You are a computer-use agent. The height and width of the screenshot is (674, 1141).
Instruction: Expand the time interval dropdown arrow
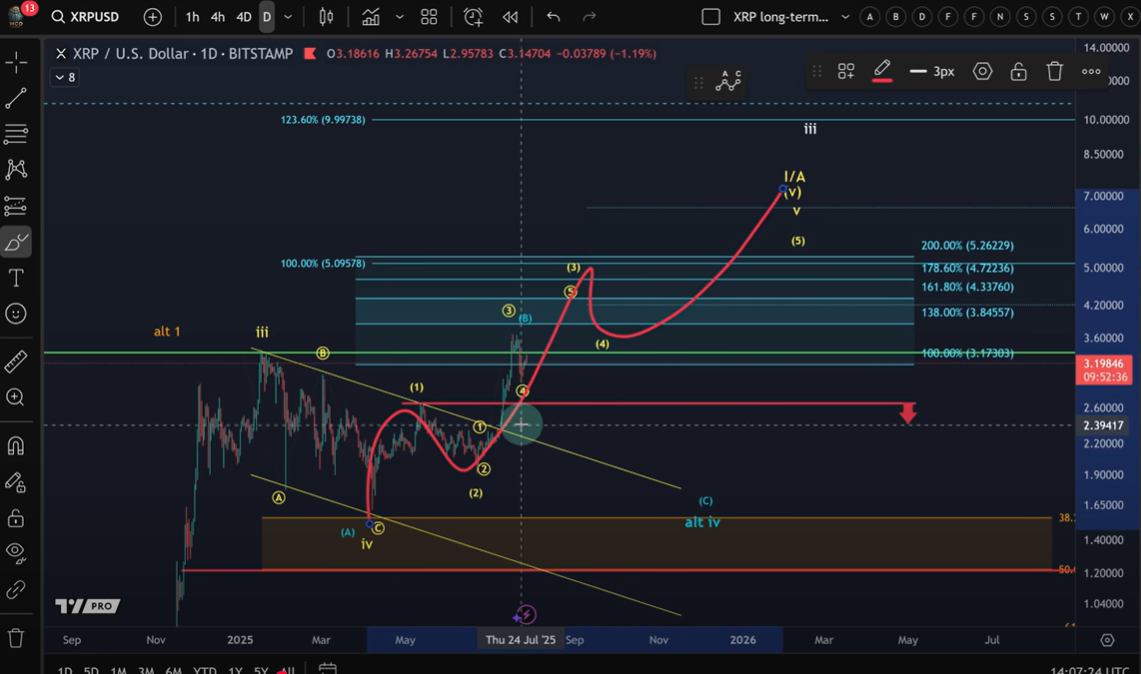tap(288, 17)
